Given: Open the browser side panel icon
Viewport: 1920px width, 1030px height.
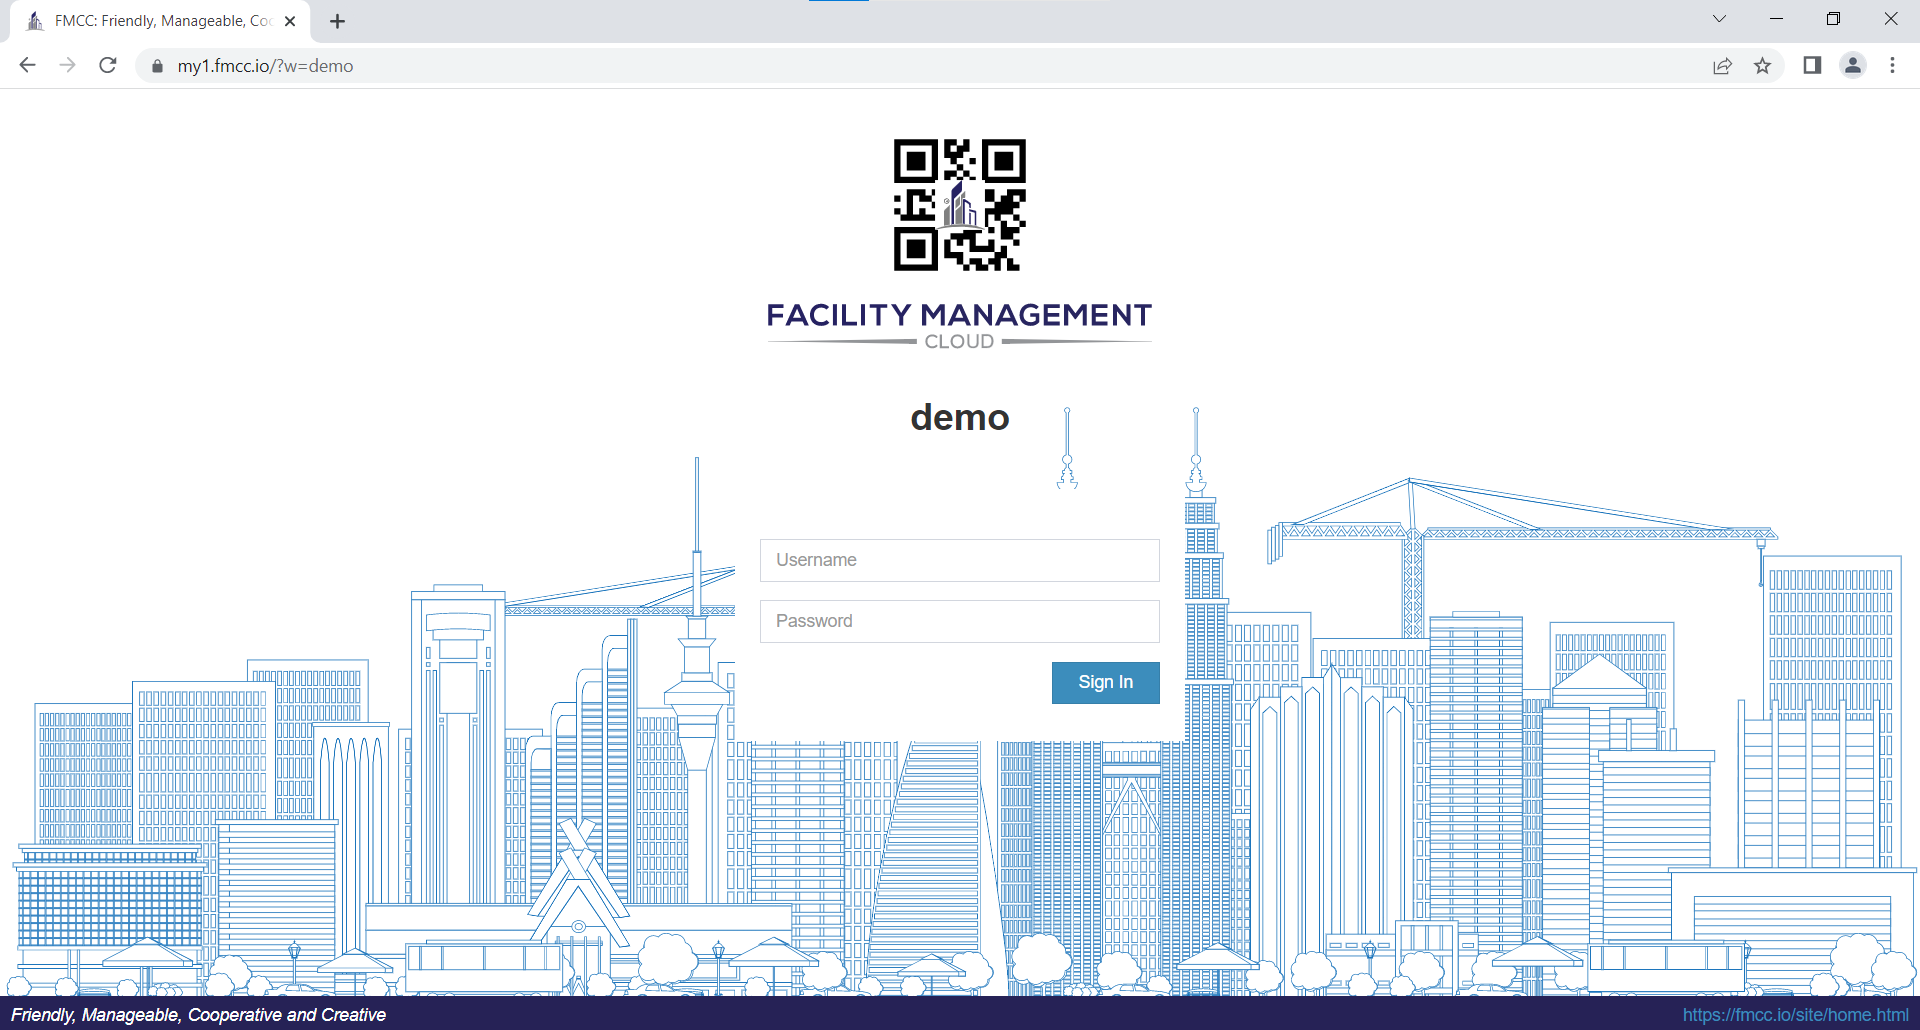Looking at the screenshot, I should point(1812,66).
